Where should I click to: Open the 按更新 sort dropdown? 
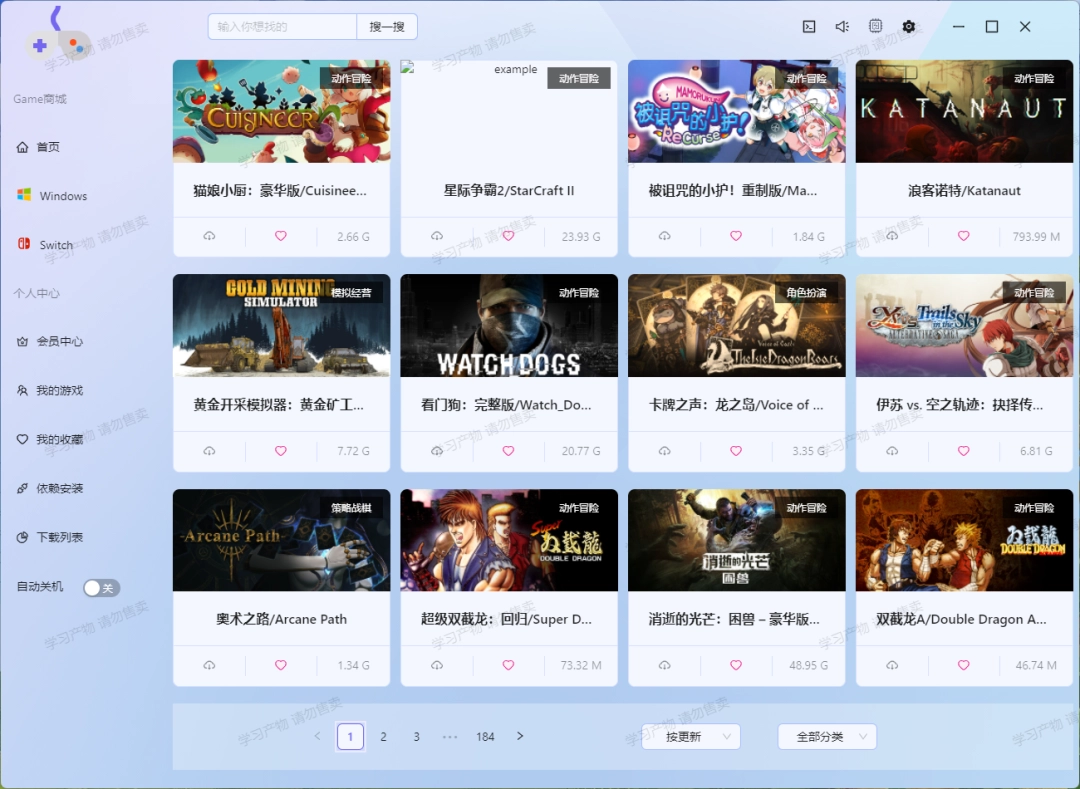[690, 736]
